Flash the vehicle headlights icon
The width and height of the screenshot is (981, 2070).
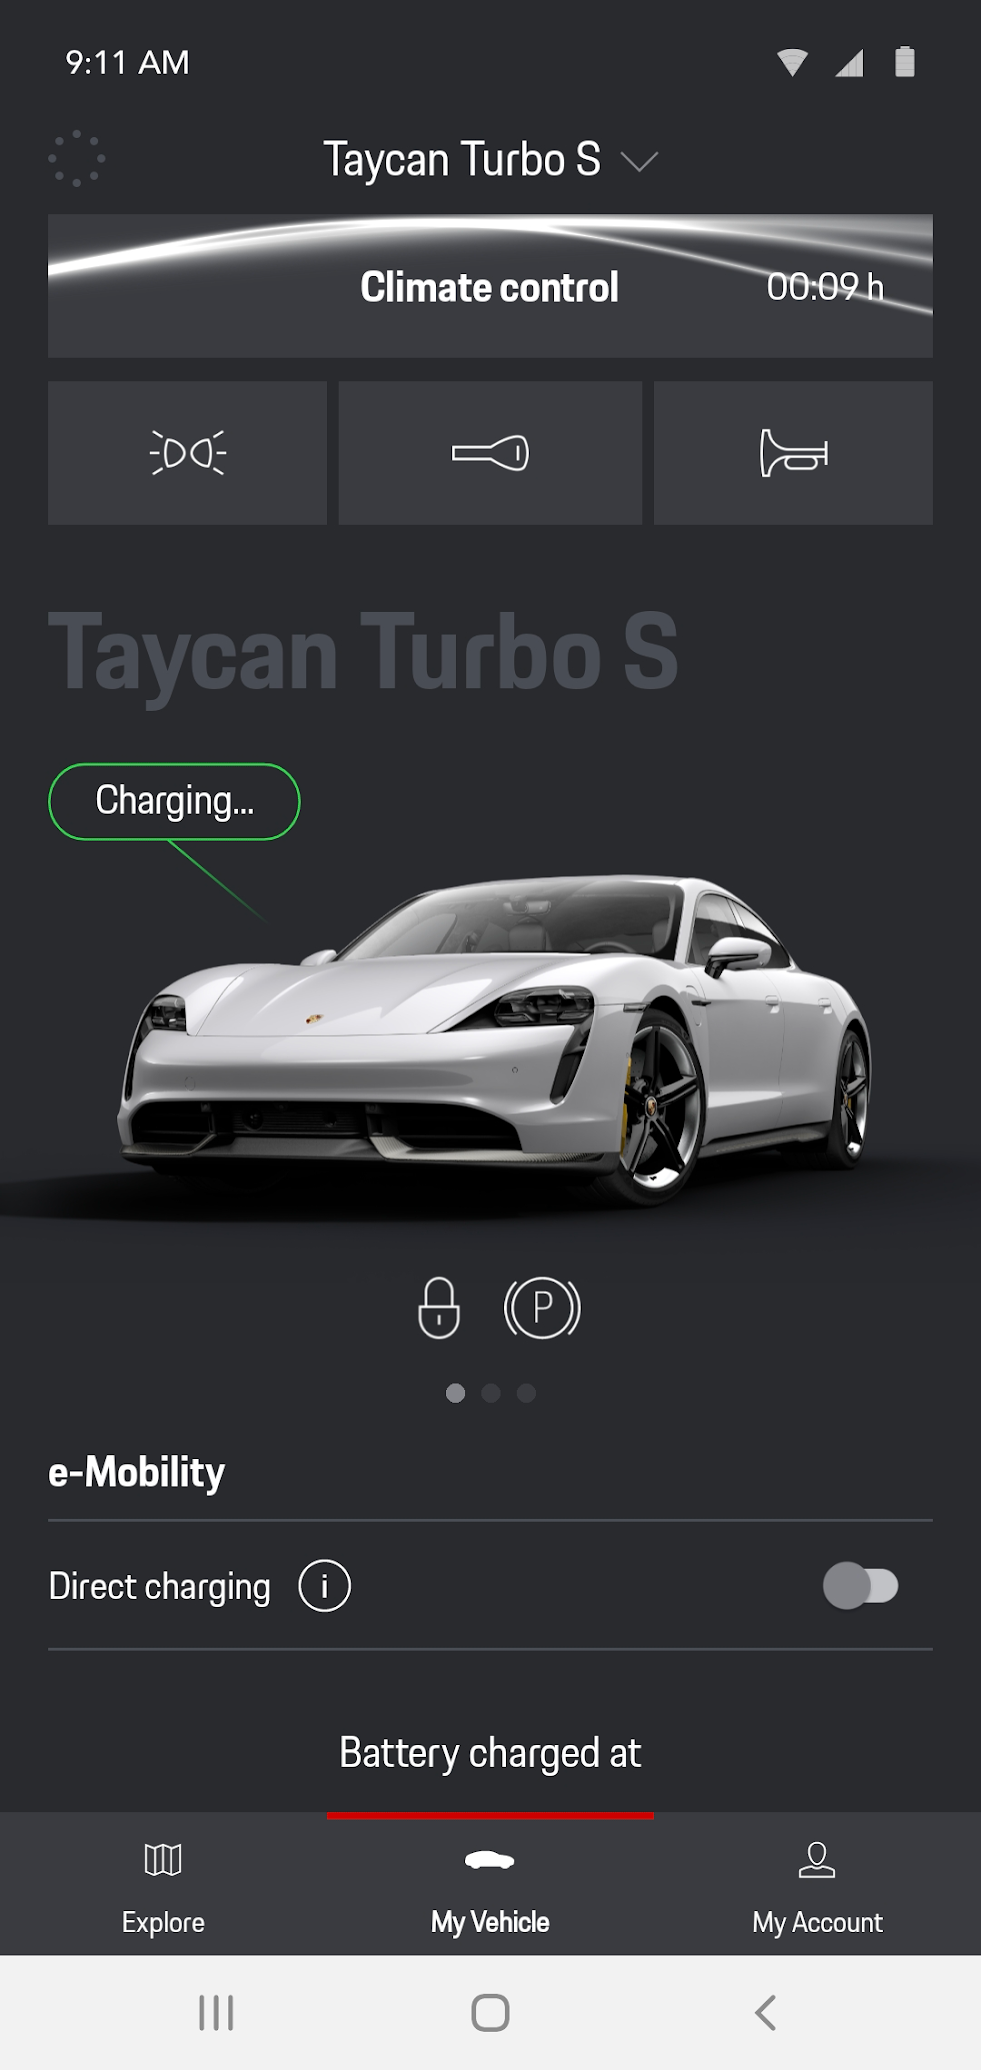(x=187, y=453)
